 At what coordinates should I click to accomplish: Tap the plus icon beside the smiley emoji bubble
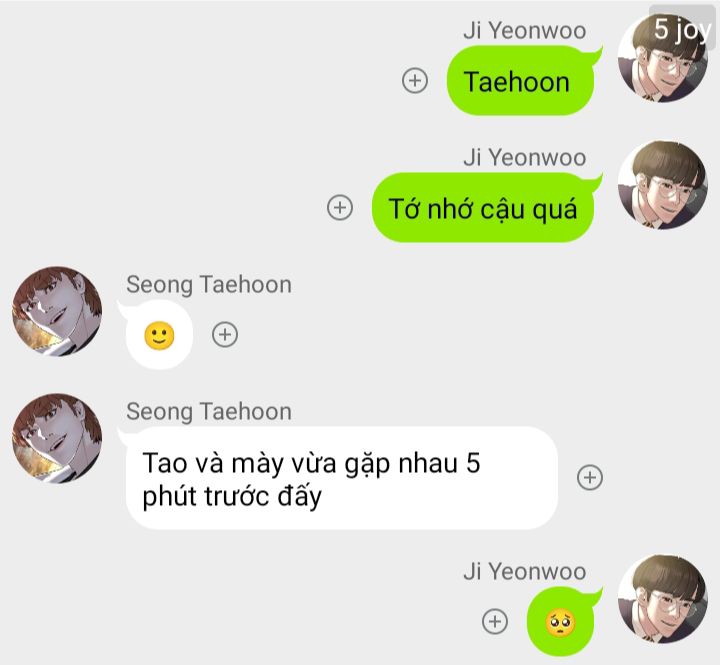[225, 334]
